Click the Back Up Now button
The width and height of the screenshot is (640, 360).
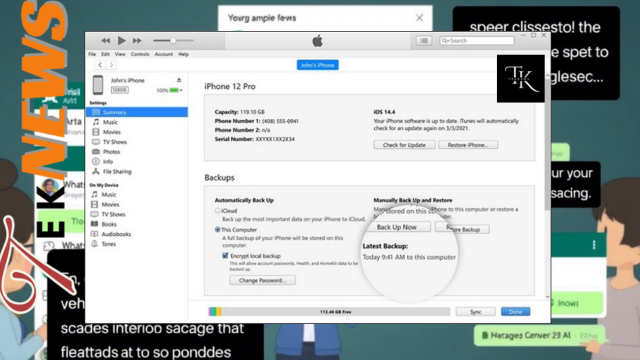(x=397, y=227)
